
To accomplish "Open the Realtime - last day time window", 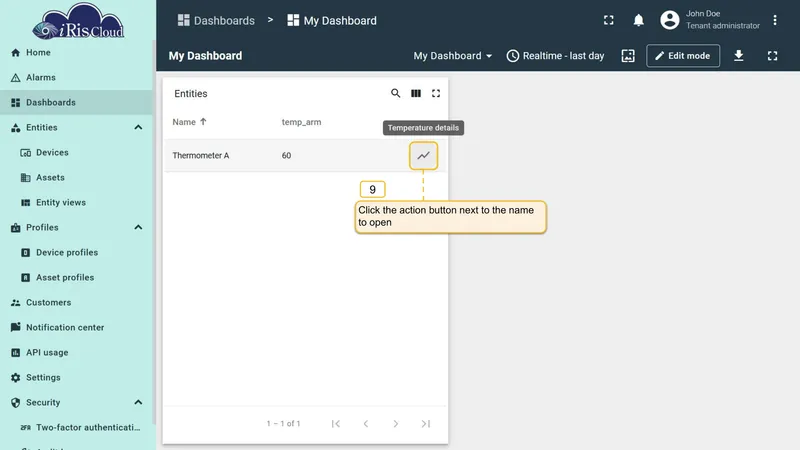I will pyautogui.click(x=555, y=56).
